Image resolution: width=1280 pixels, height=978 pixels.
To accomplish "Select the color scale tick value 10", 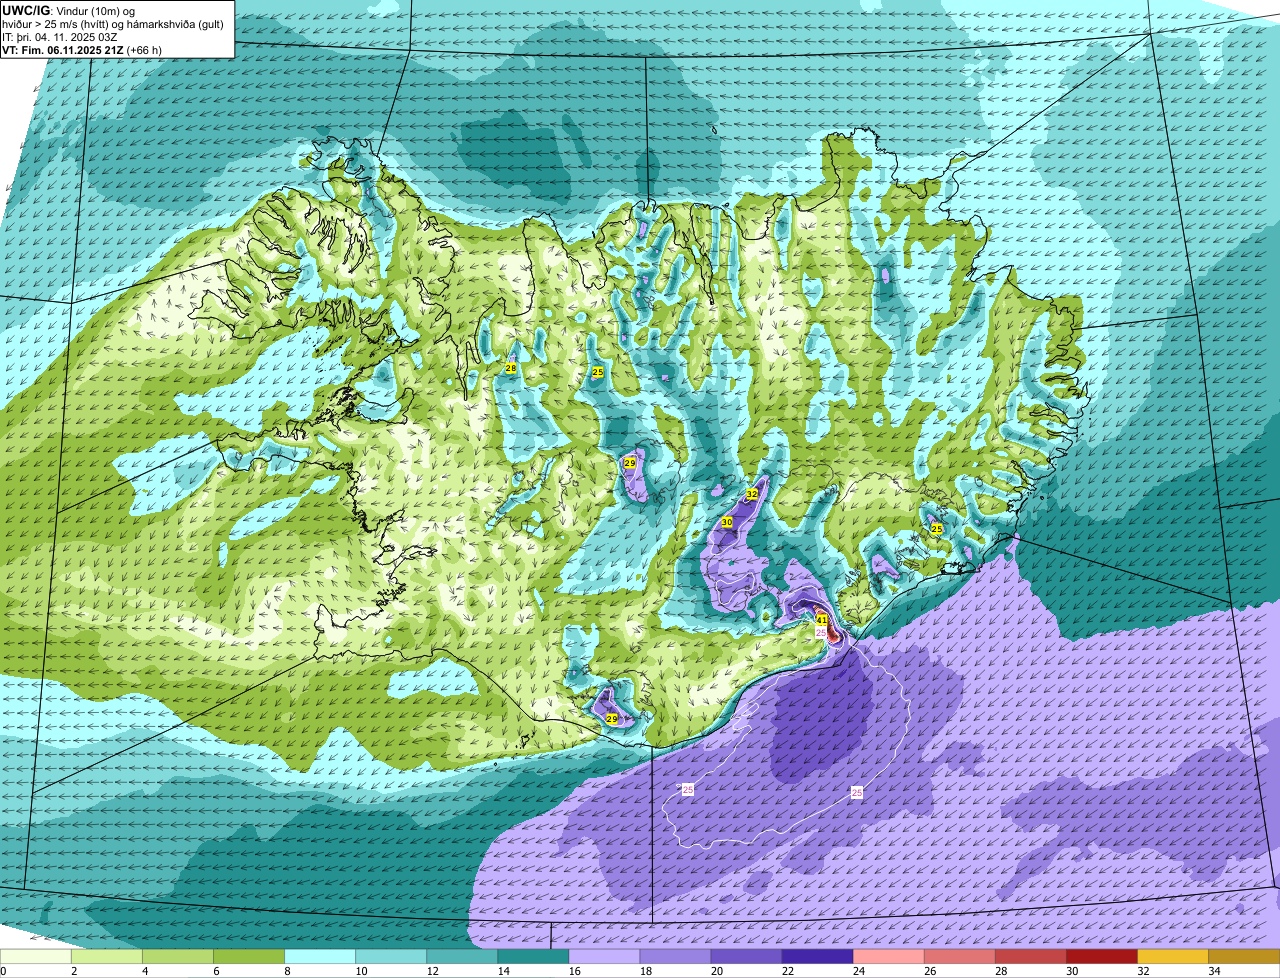I will coord(360,971).
